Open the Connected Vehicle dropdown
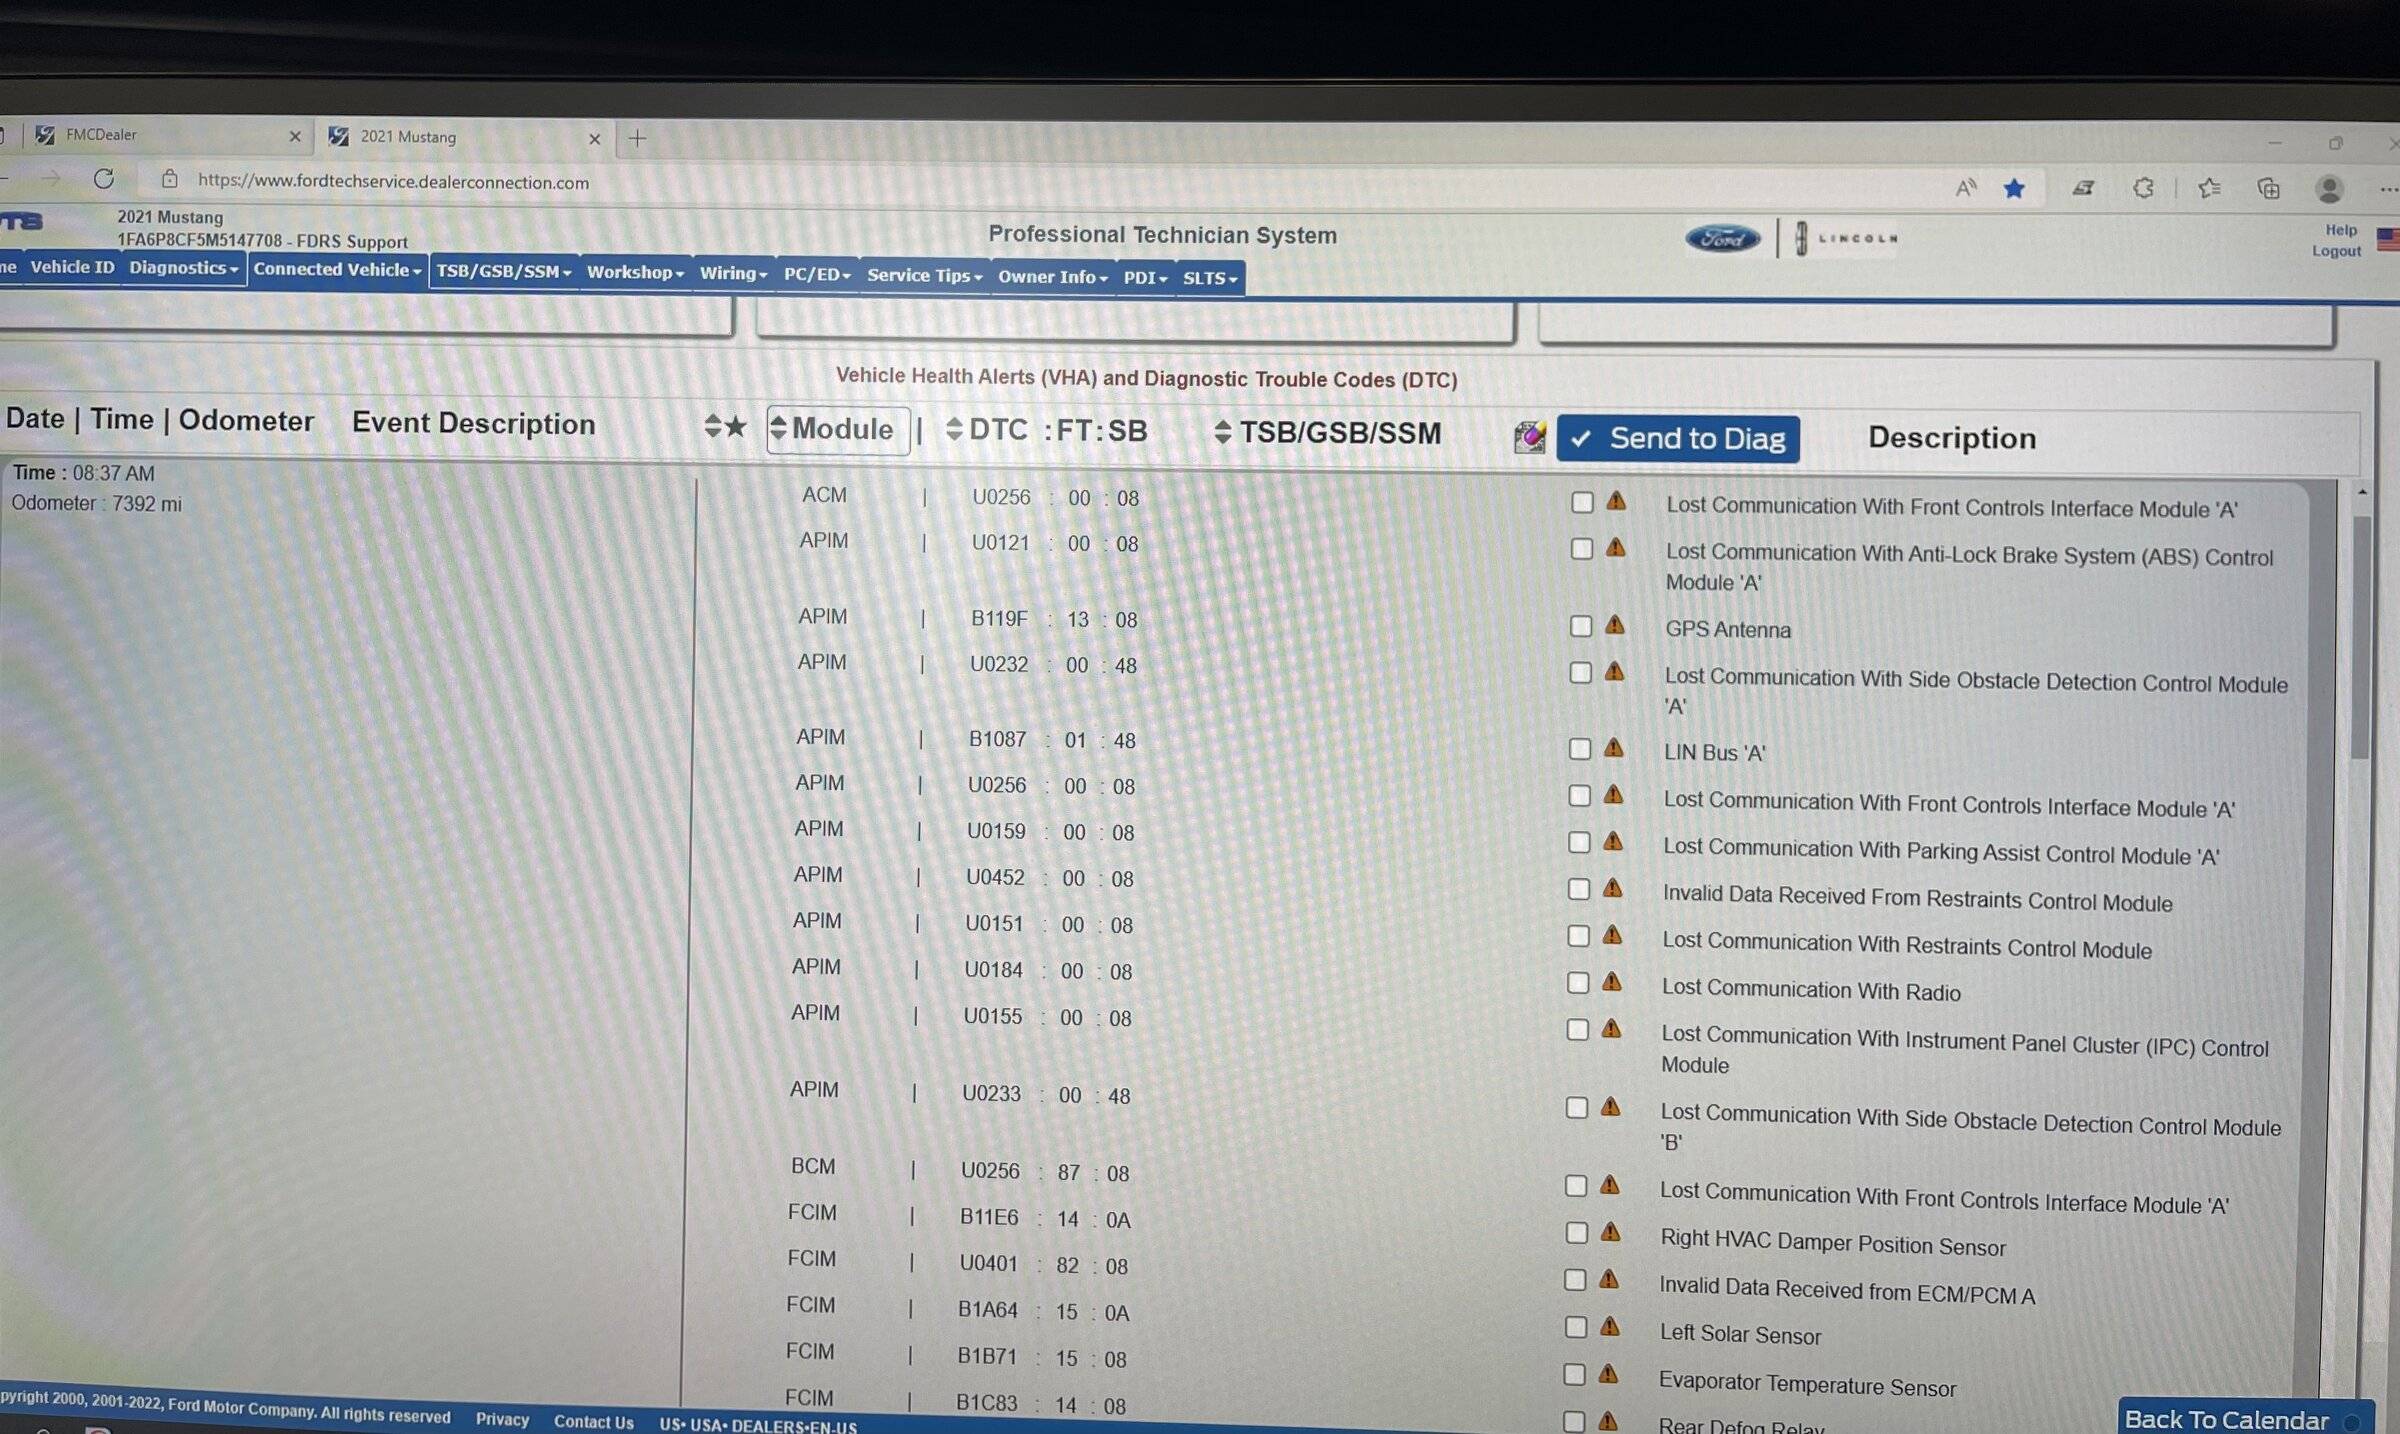Image resolution: width=2400 pixels, height=1434 pixels. coord(338,269)
